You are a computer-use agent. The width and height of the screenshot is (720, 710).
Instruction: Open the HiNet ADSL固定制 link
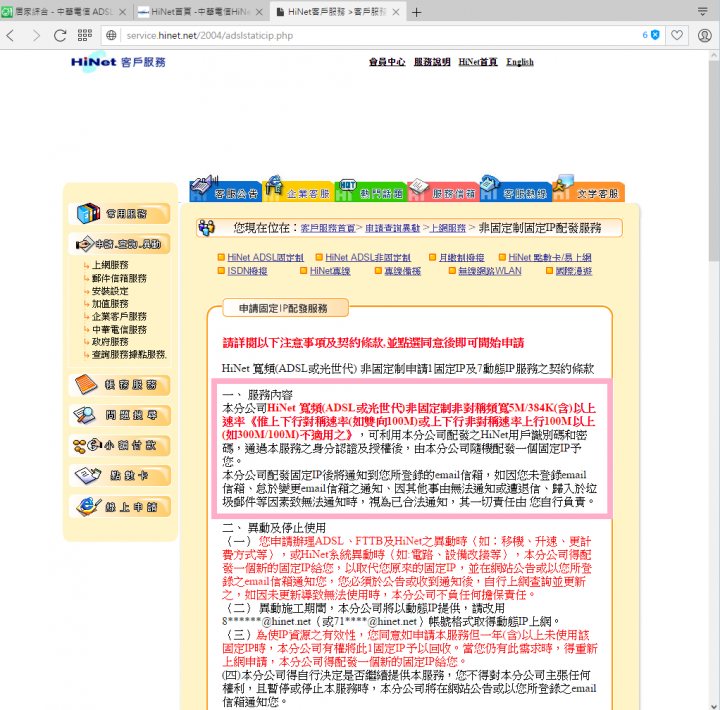[x=265, y=258]
